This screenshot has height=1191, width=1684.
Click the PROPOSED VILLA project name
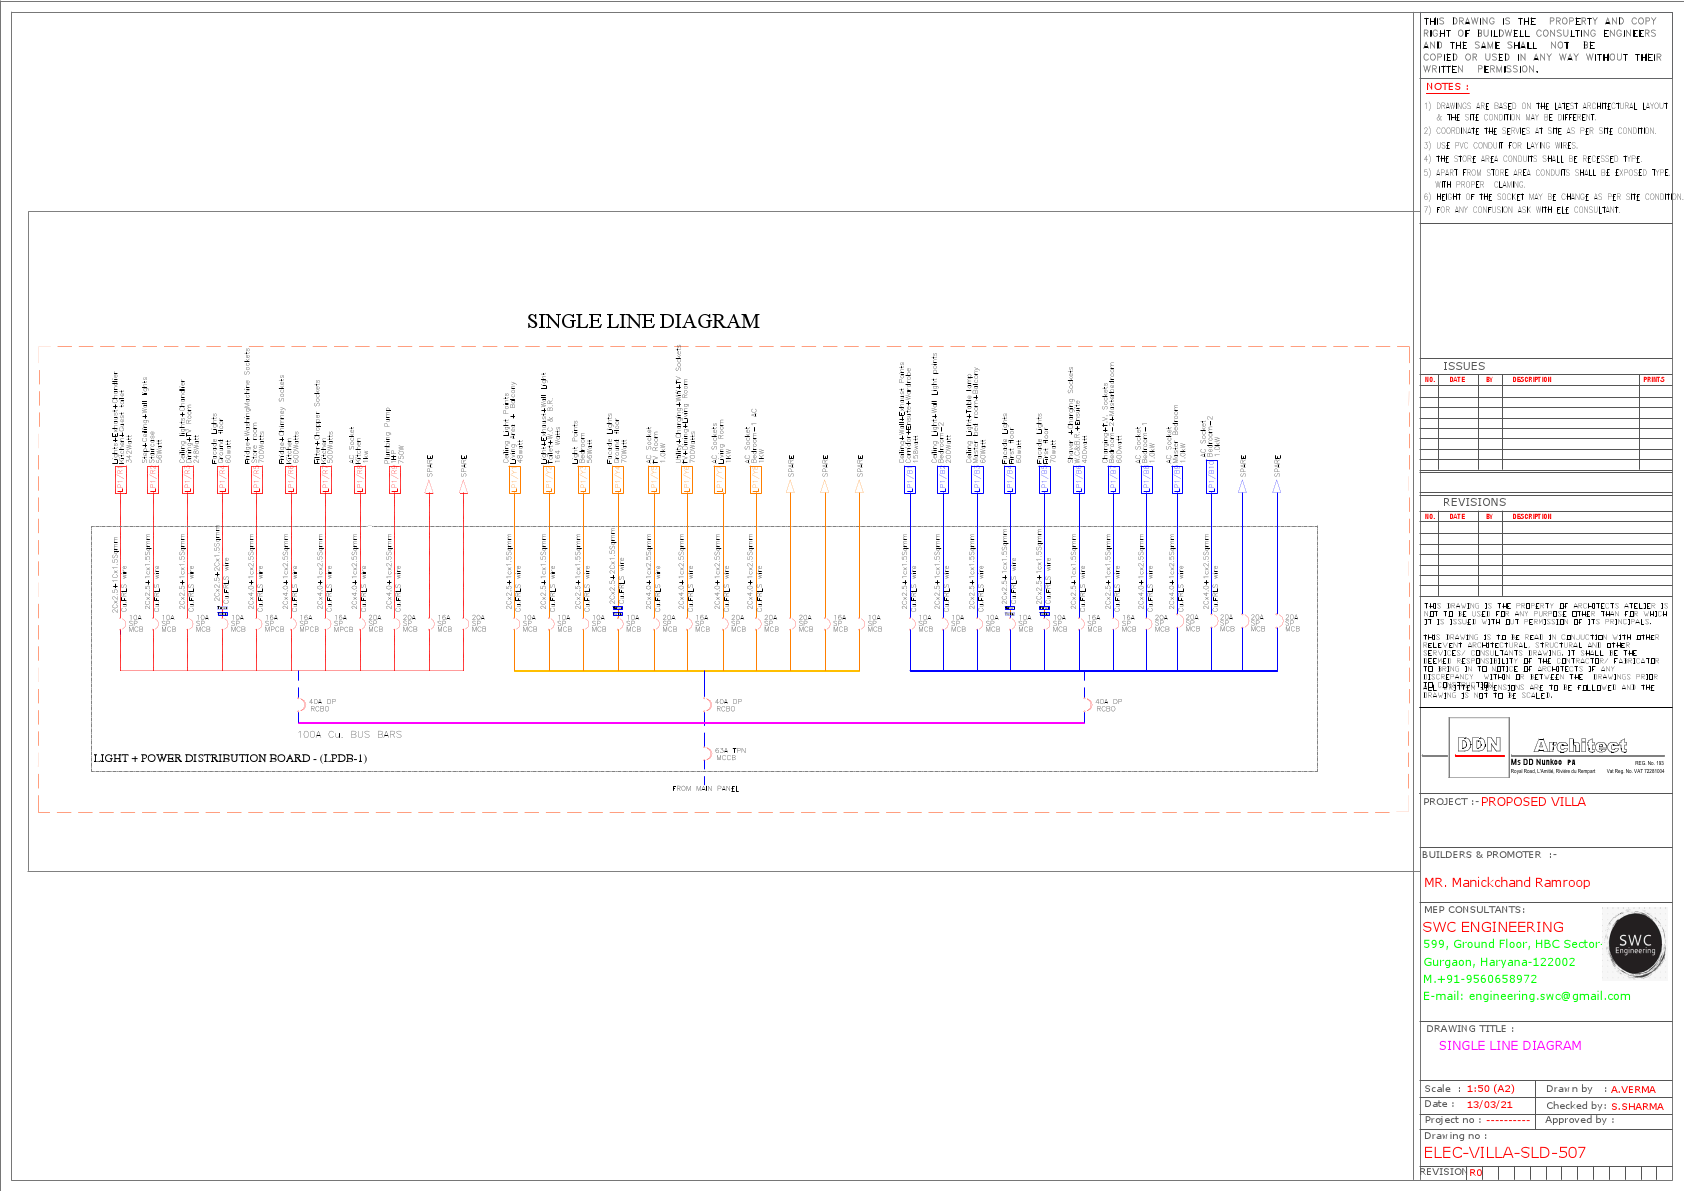pyautogui.click(x=1533, y=801)
